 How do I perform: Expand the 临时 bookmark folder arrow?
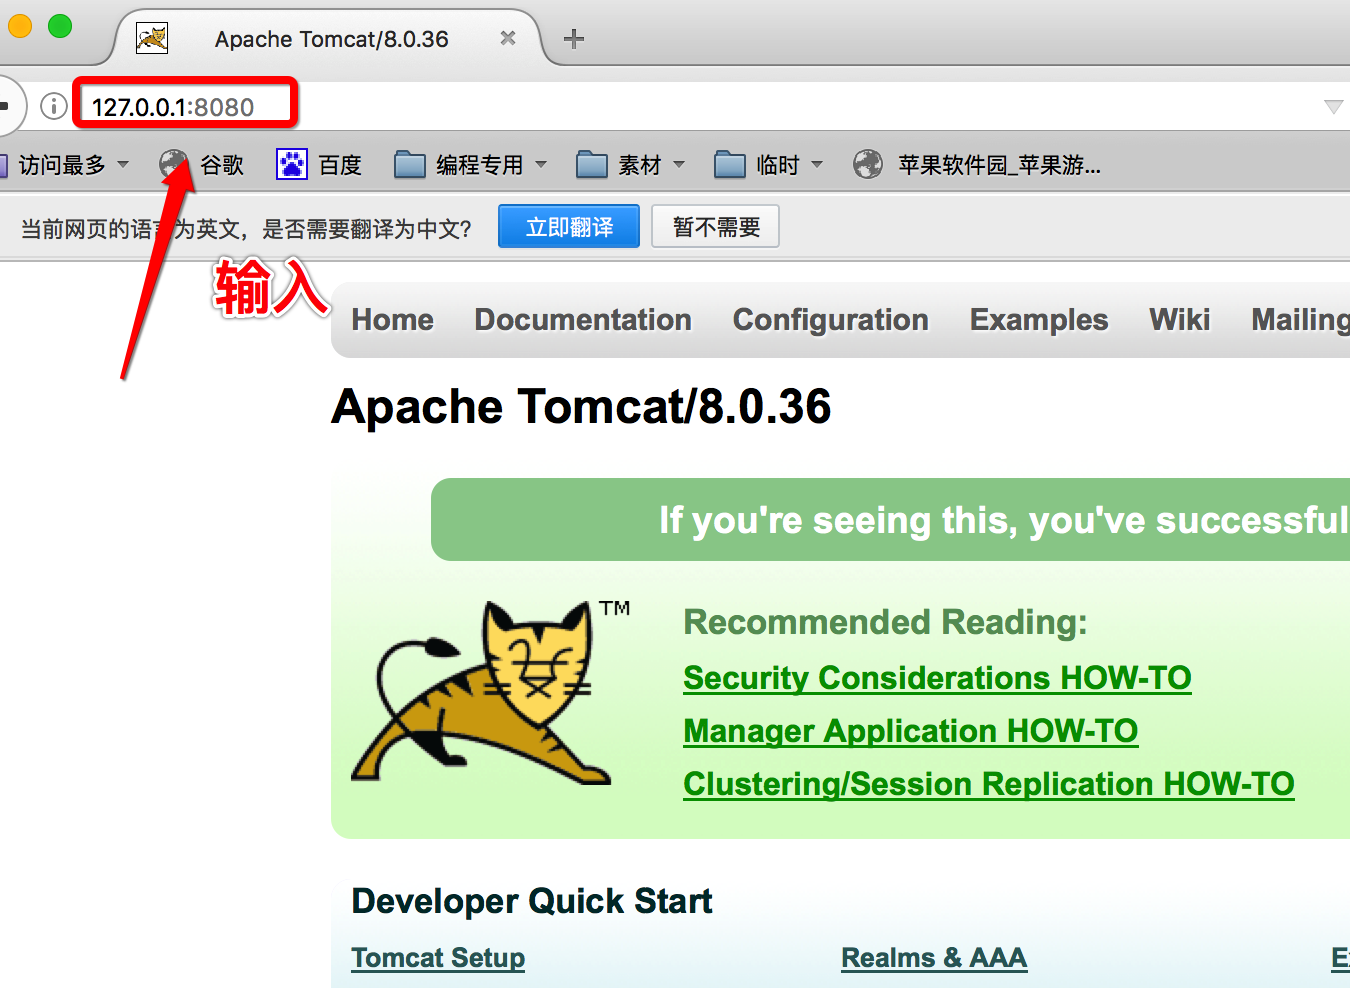click(x=817, y=164)
